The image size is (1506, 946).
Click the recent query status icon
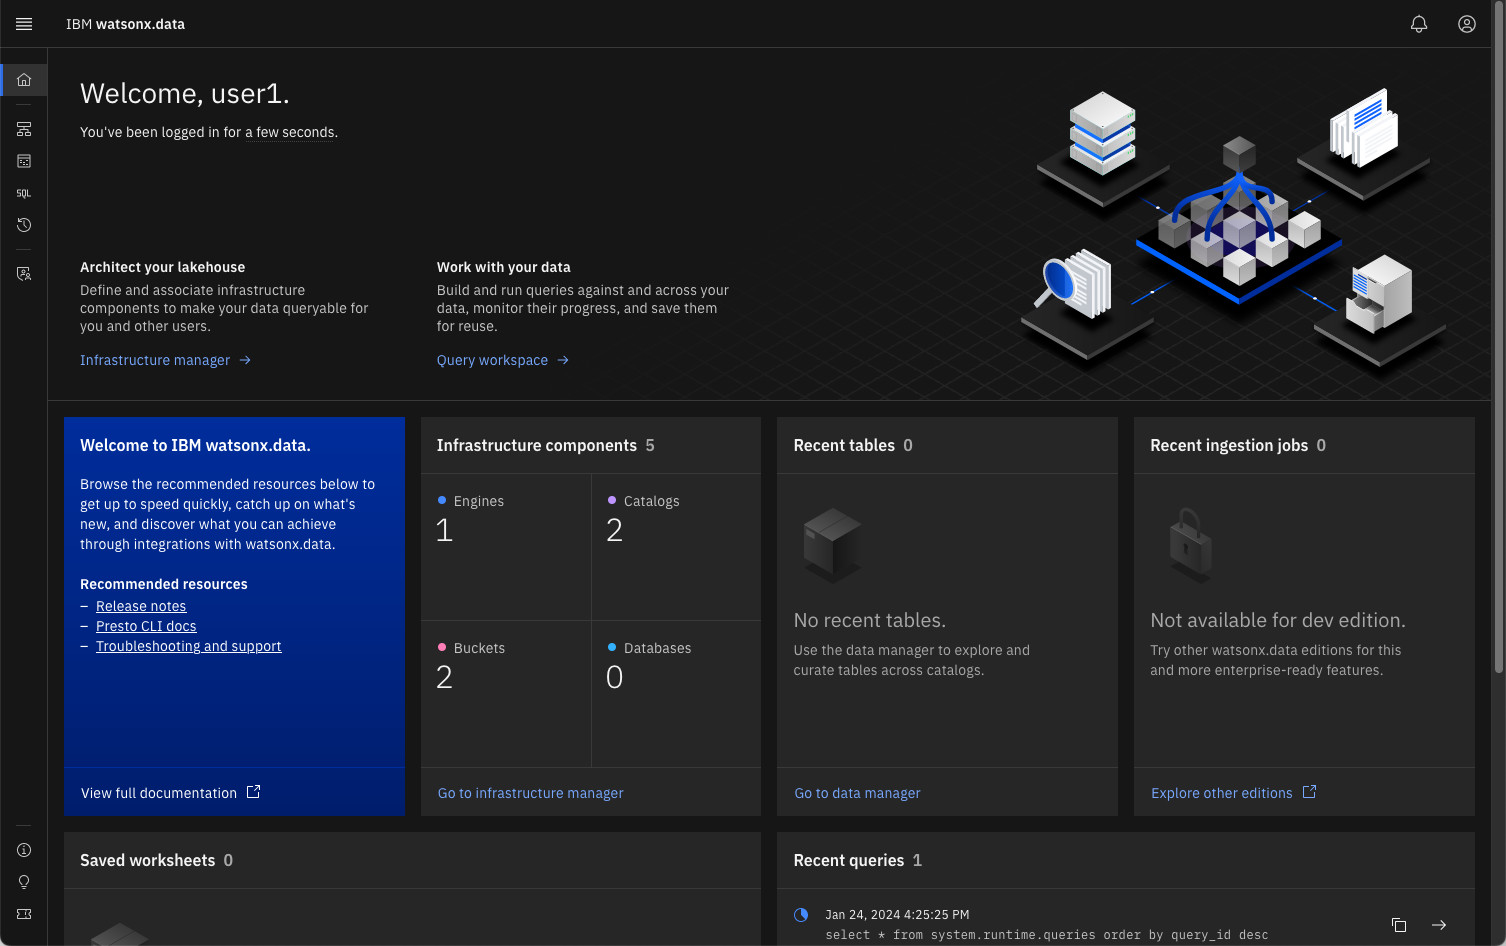pyautogui.click(x=801, y=914)
